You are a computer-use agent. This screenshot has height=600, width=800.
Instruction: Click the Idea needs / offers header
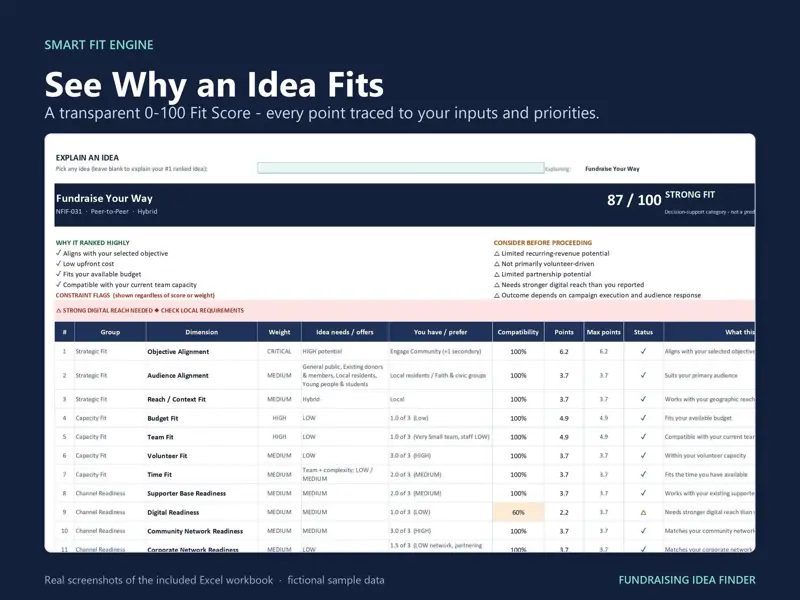(345, 332)
